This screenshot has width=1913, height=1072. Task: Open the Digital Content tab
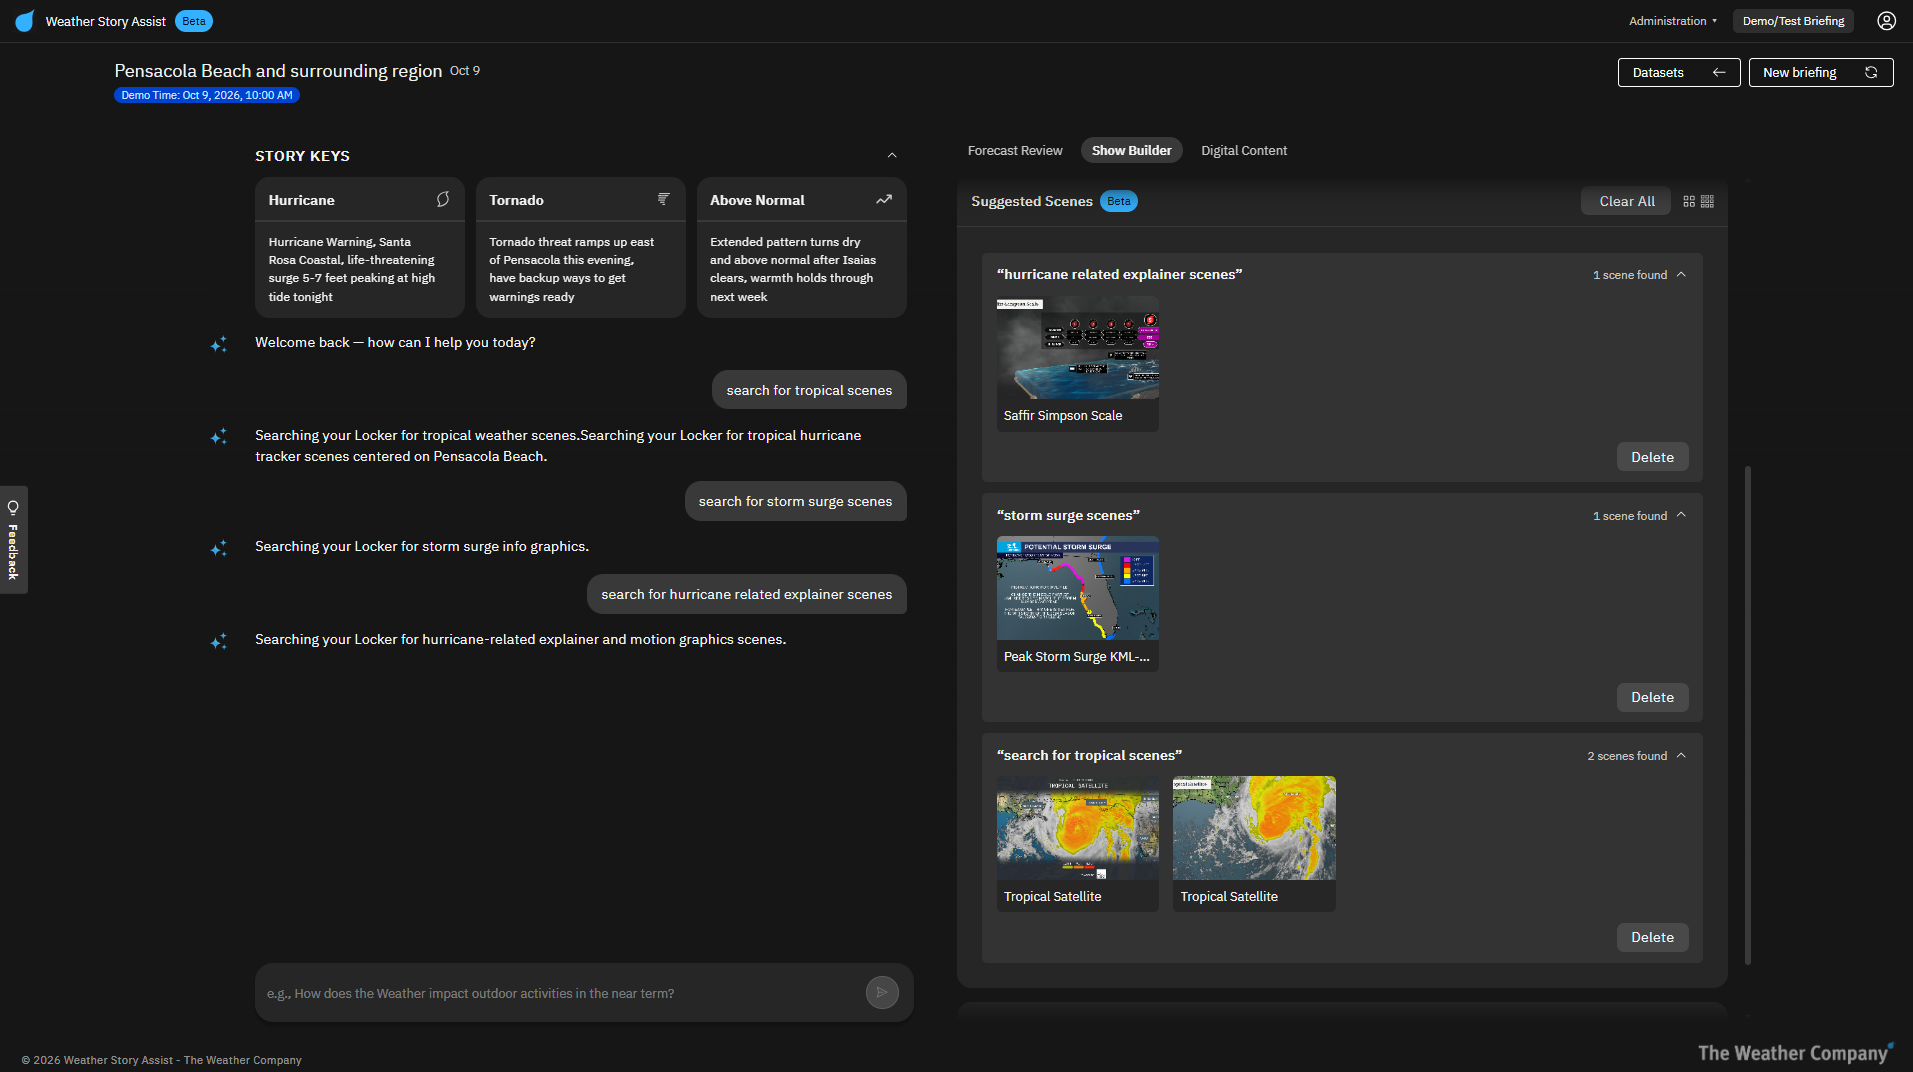point(1243,150)
